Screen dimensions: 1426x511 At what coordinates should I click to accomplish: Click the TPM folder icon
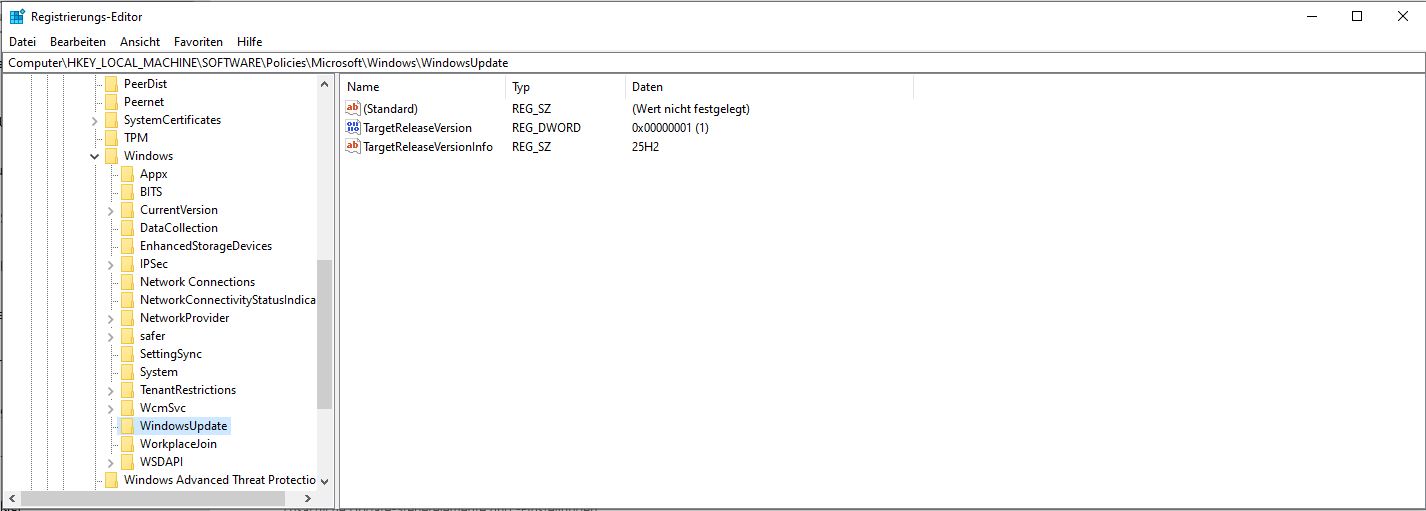(x=111, y=138)
